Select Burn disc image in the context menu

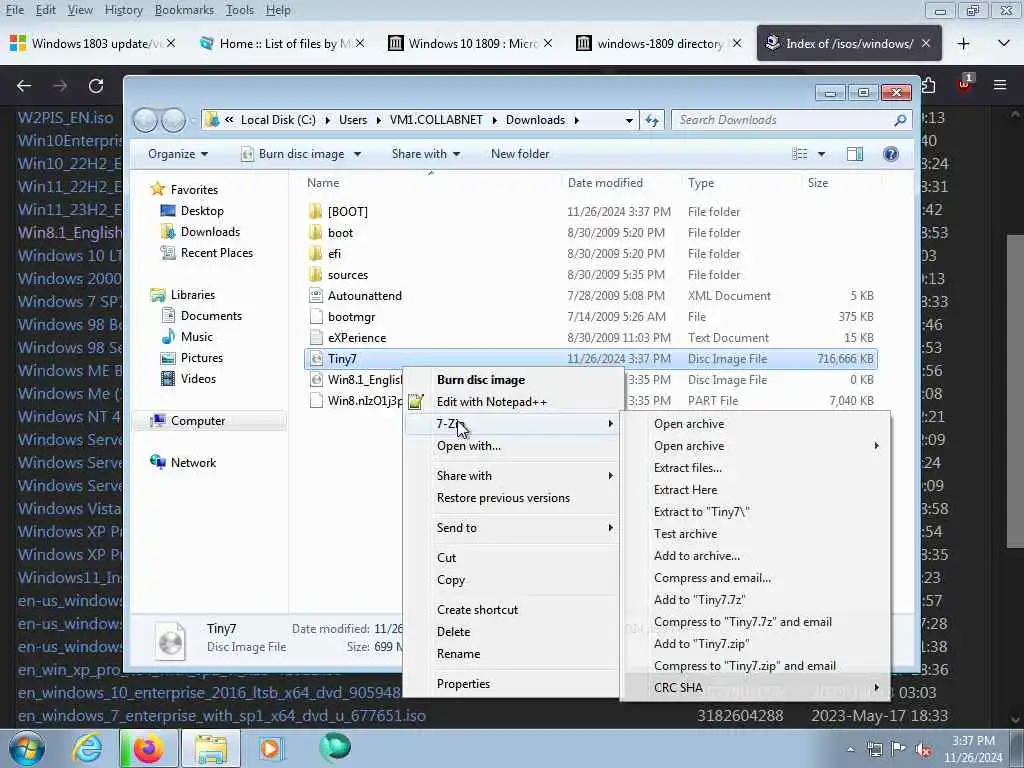481,379
